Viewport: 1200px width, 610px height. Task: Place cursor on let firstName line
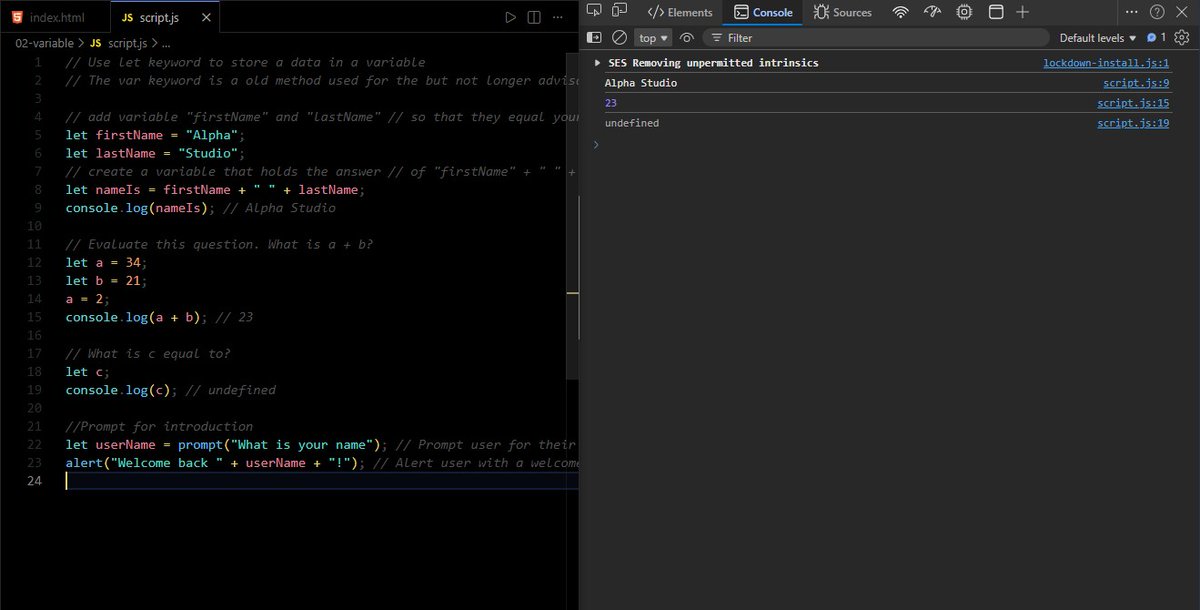click(155, 135)
